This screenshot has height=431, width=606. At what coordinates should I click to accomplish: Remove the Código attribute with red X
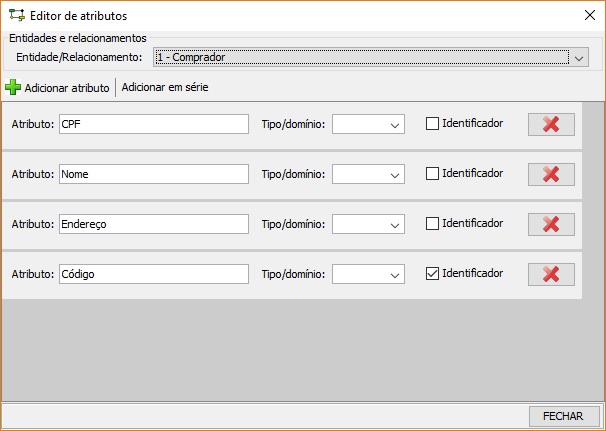click(551, 274)
